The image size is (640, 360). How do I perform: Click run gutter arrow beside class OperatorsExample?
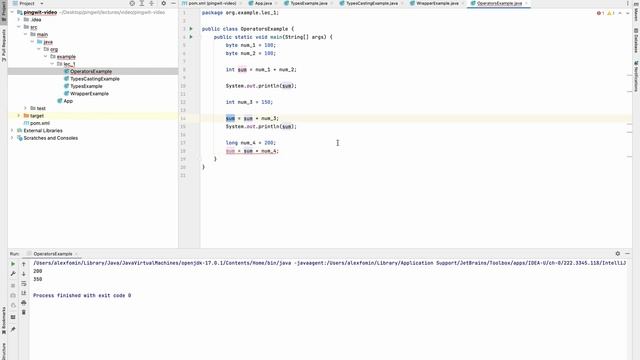191,29
